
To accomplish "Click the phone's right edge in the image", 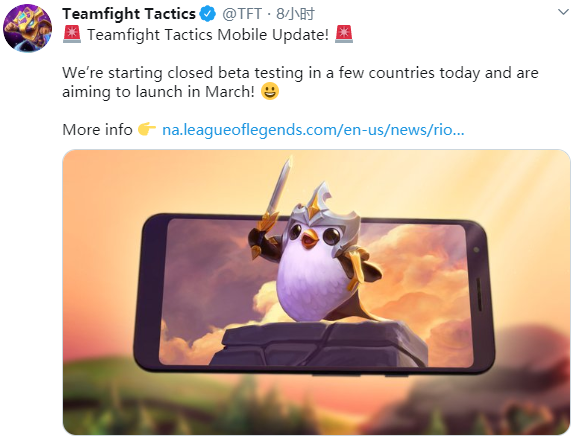I will pyautogui.click(x=482, y=296).
